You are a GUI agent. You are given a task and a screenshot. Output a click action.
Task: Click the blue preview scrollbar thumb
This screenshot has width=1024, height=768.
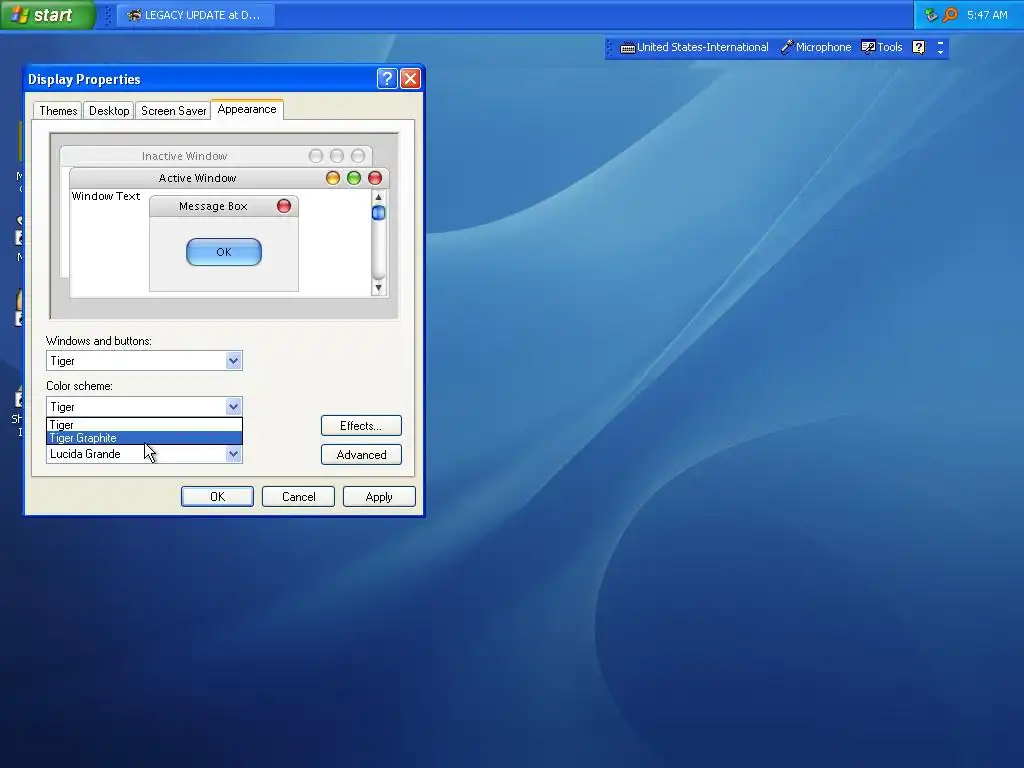point(378,213)
